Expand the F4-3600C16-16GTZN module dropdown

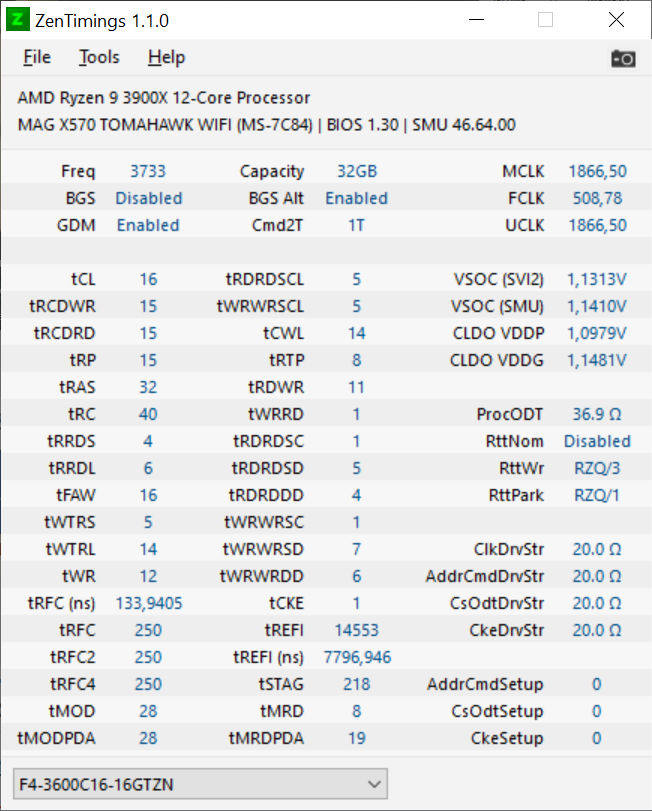pos(200,784)
